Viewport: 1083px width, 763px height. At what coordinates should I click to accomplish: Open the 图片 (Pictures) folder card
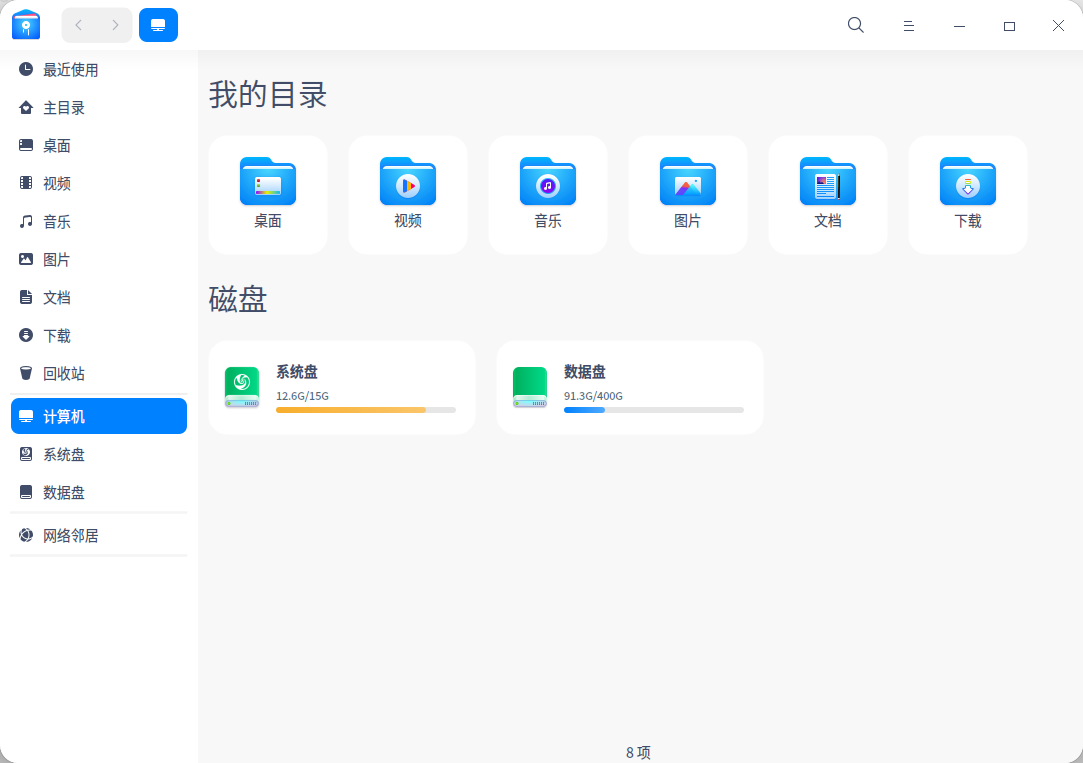click(687, 193)
